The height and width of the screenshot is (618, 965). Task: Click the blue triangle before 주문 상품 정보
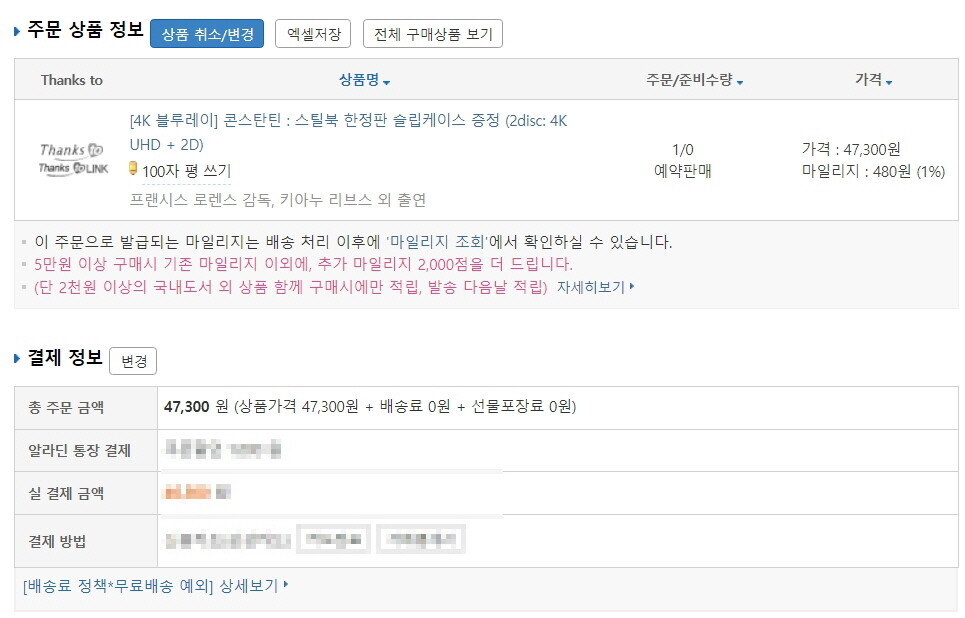[17, 32]
